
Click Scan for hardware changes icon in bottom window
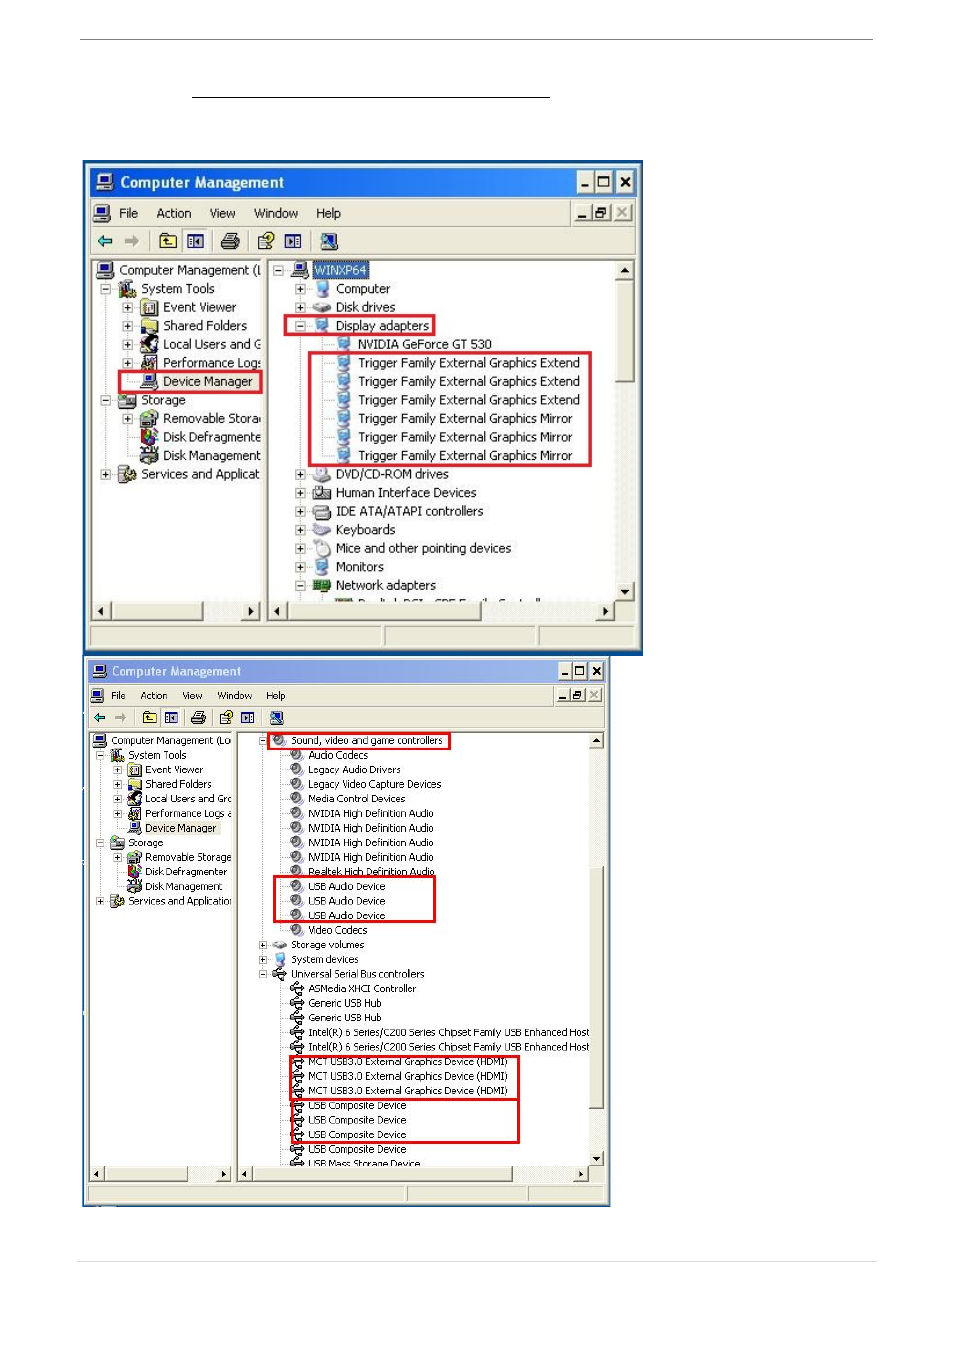tap(276, 717)
